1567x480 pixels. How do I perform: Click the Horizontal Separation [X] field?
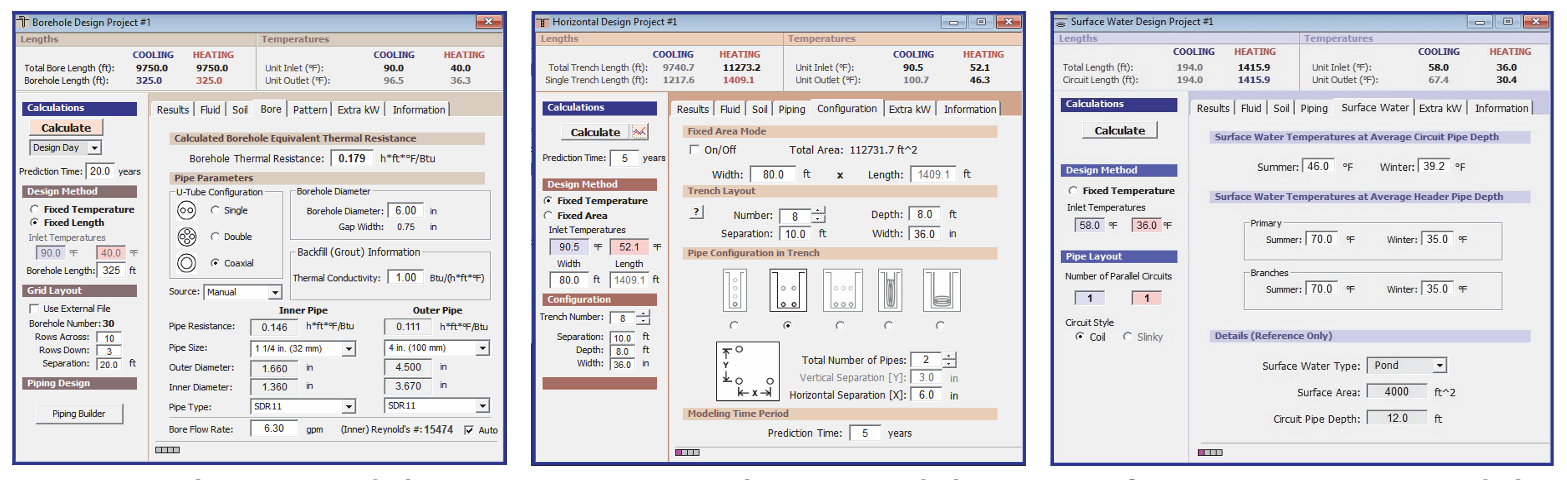[x=925, y=395]
